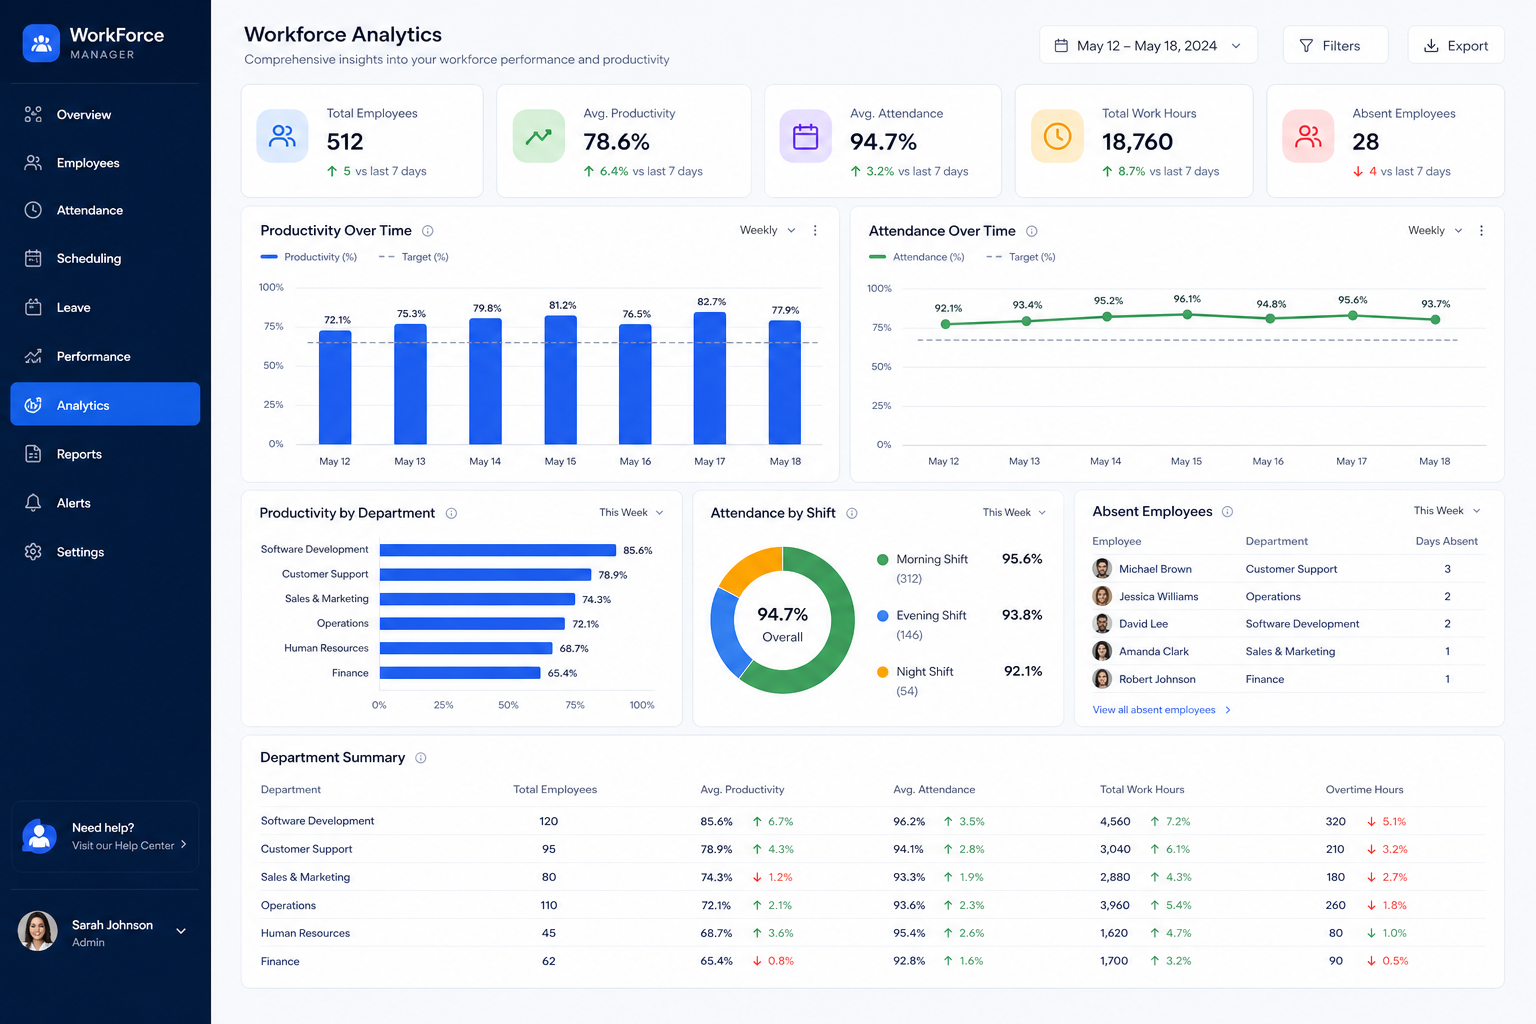Toggle the Morning Shift legend item
The height and width of the screenshot is (1024, 1536).
coord(923,568)
